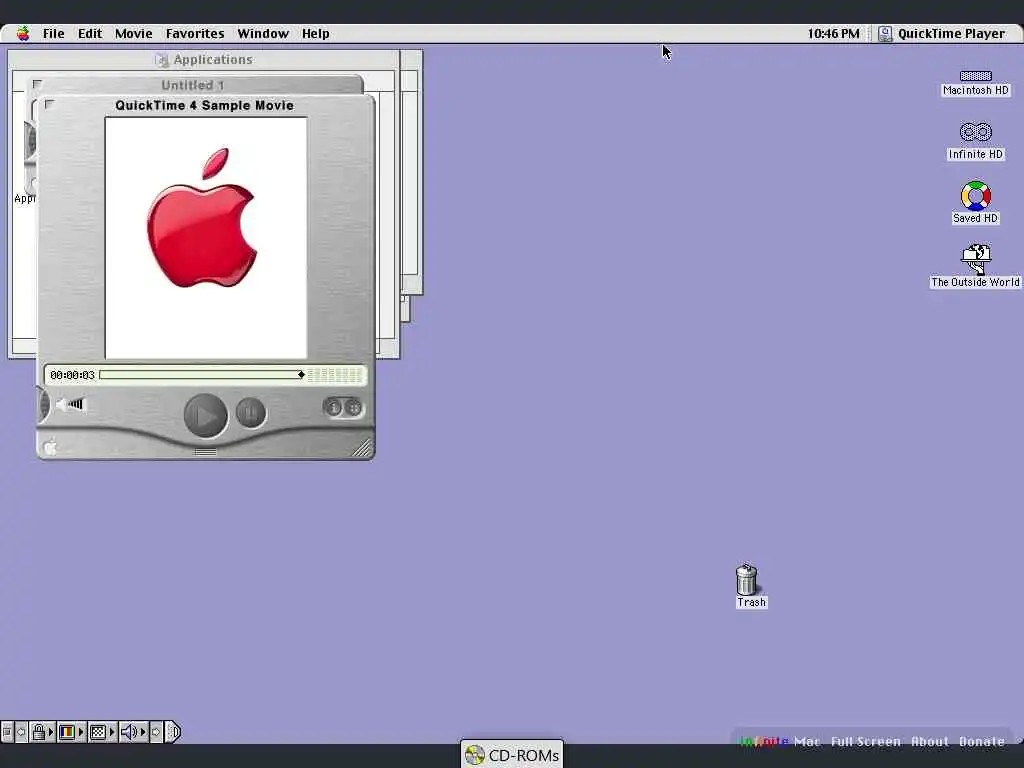
Task: Open the movie info button
Action: click(333, 408)
